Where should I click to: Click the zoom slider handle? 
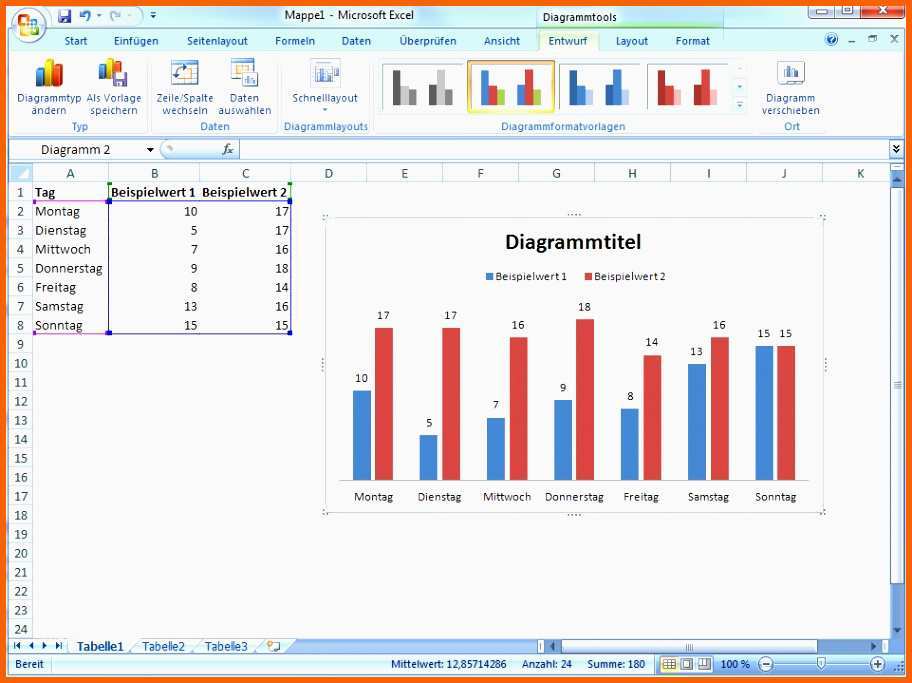coord(821,664)
